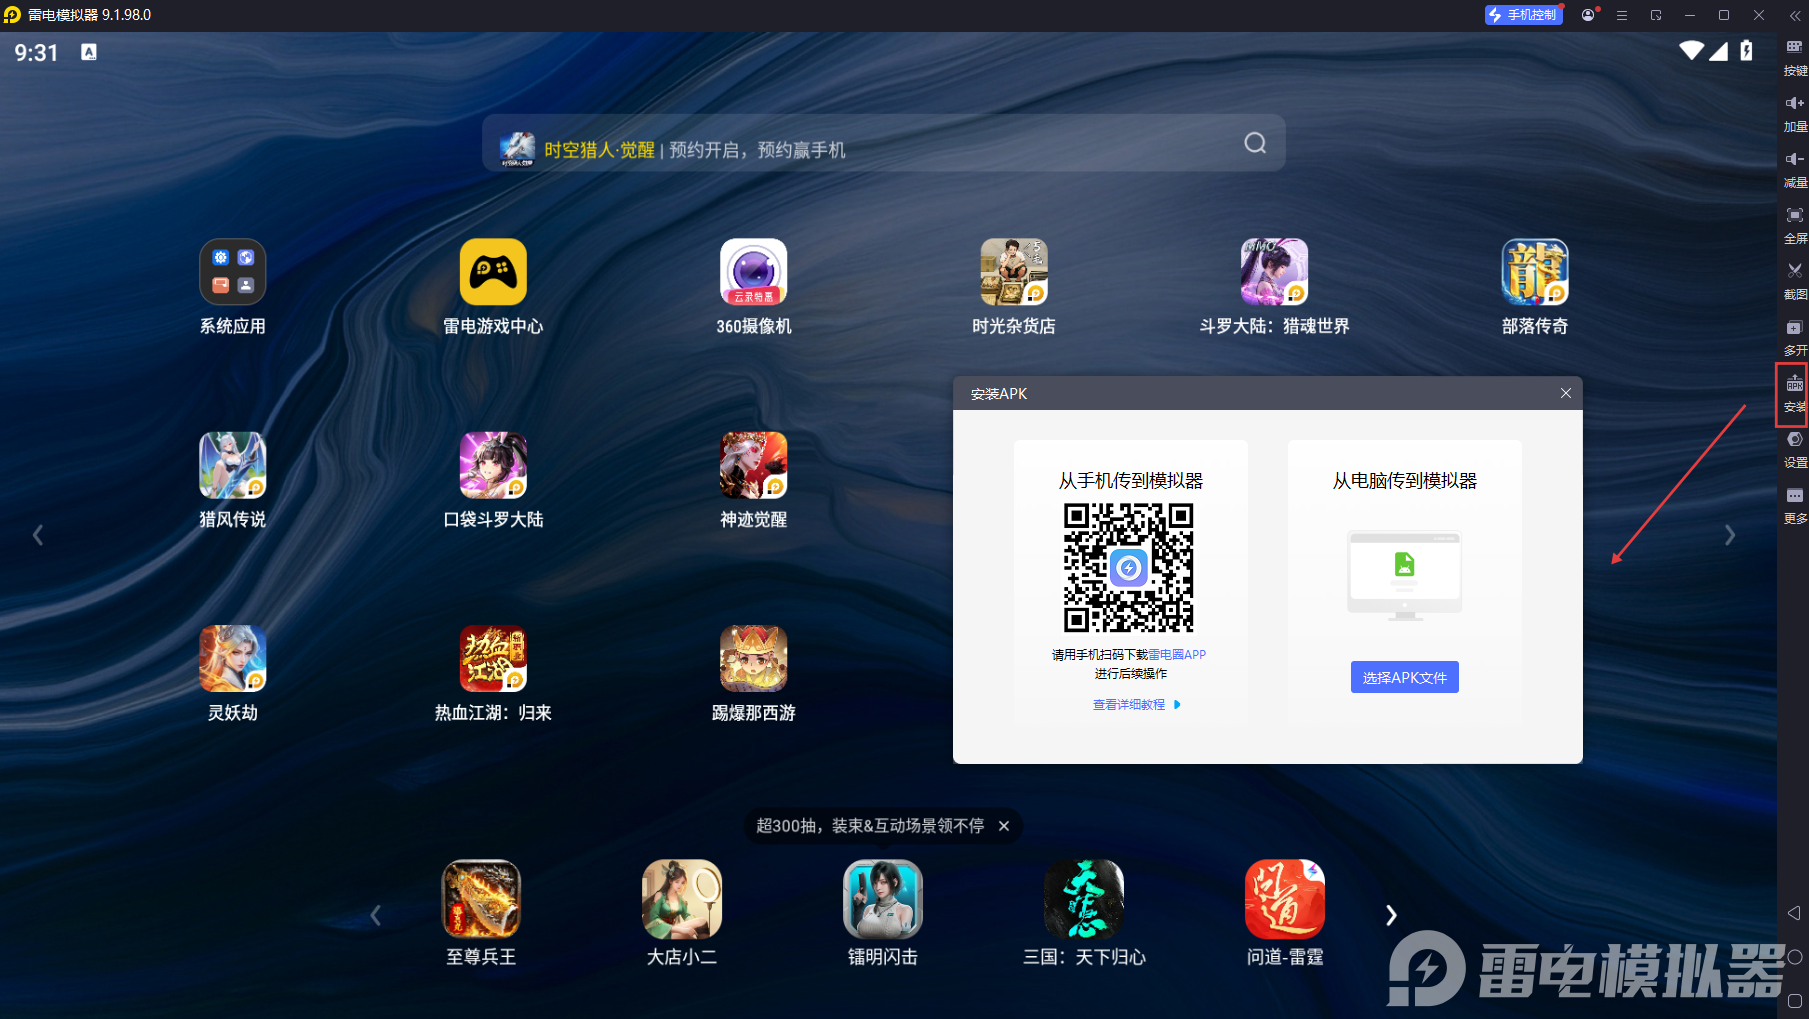1809x1019 pixels.
Task: Click the Android recent apps square button
Action: [x=1794, y=1001]
